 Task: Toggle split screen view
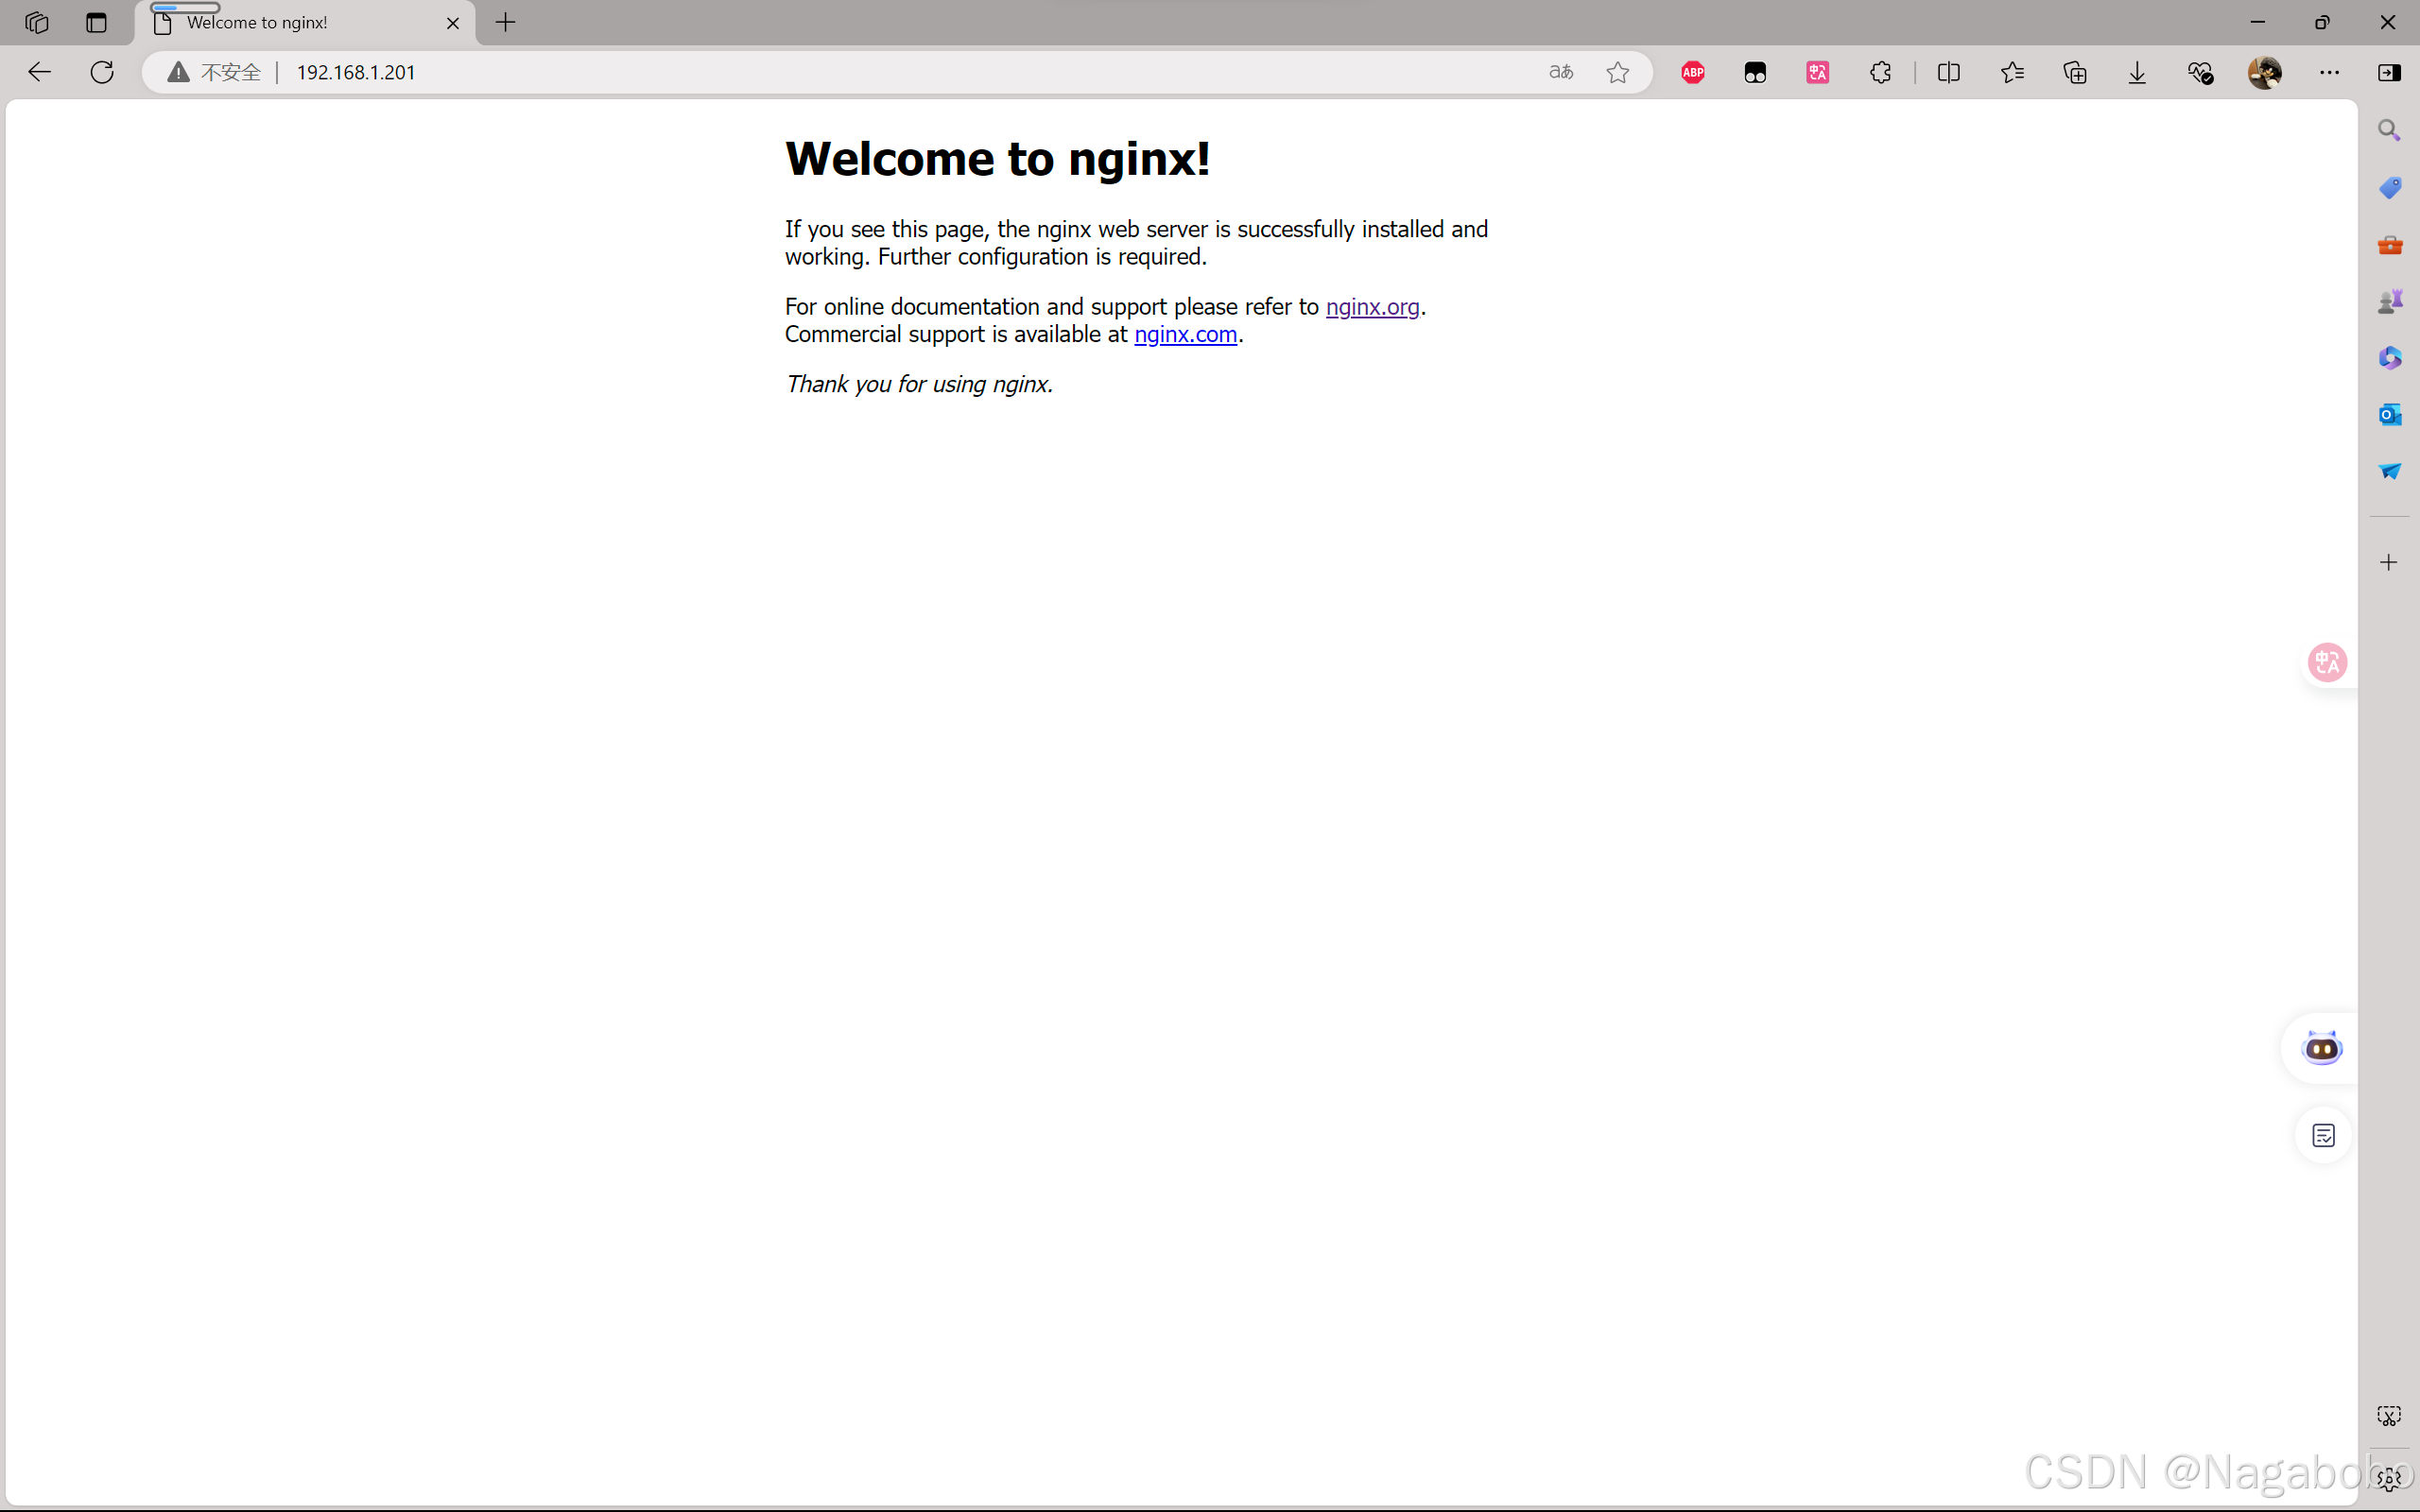tap(1949, 72)
